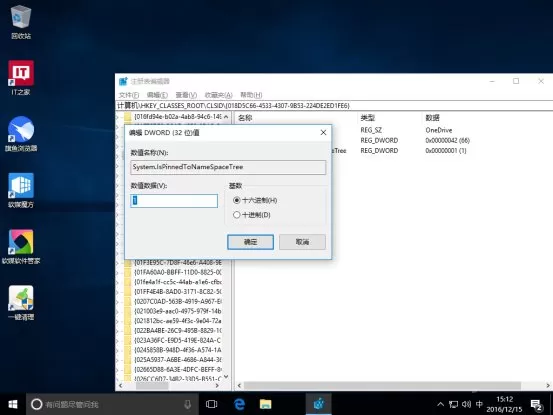Image resolution: width=553 pixels, height=415 pixels.
Task: Click the tree pane scroll-right arrow
Action: 217,386
